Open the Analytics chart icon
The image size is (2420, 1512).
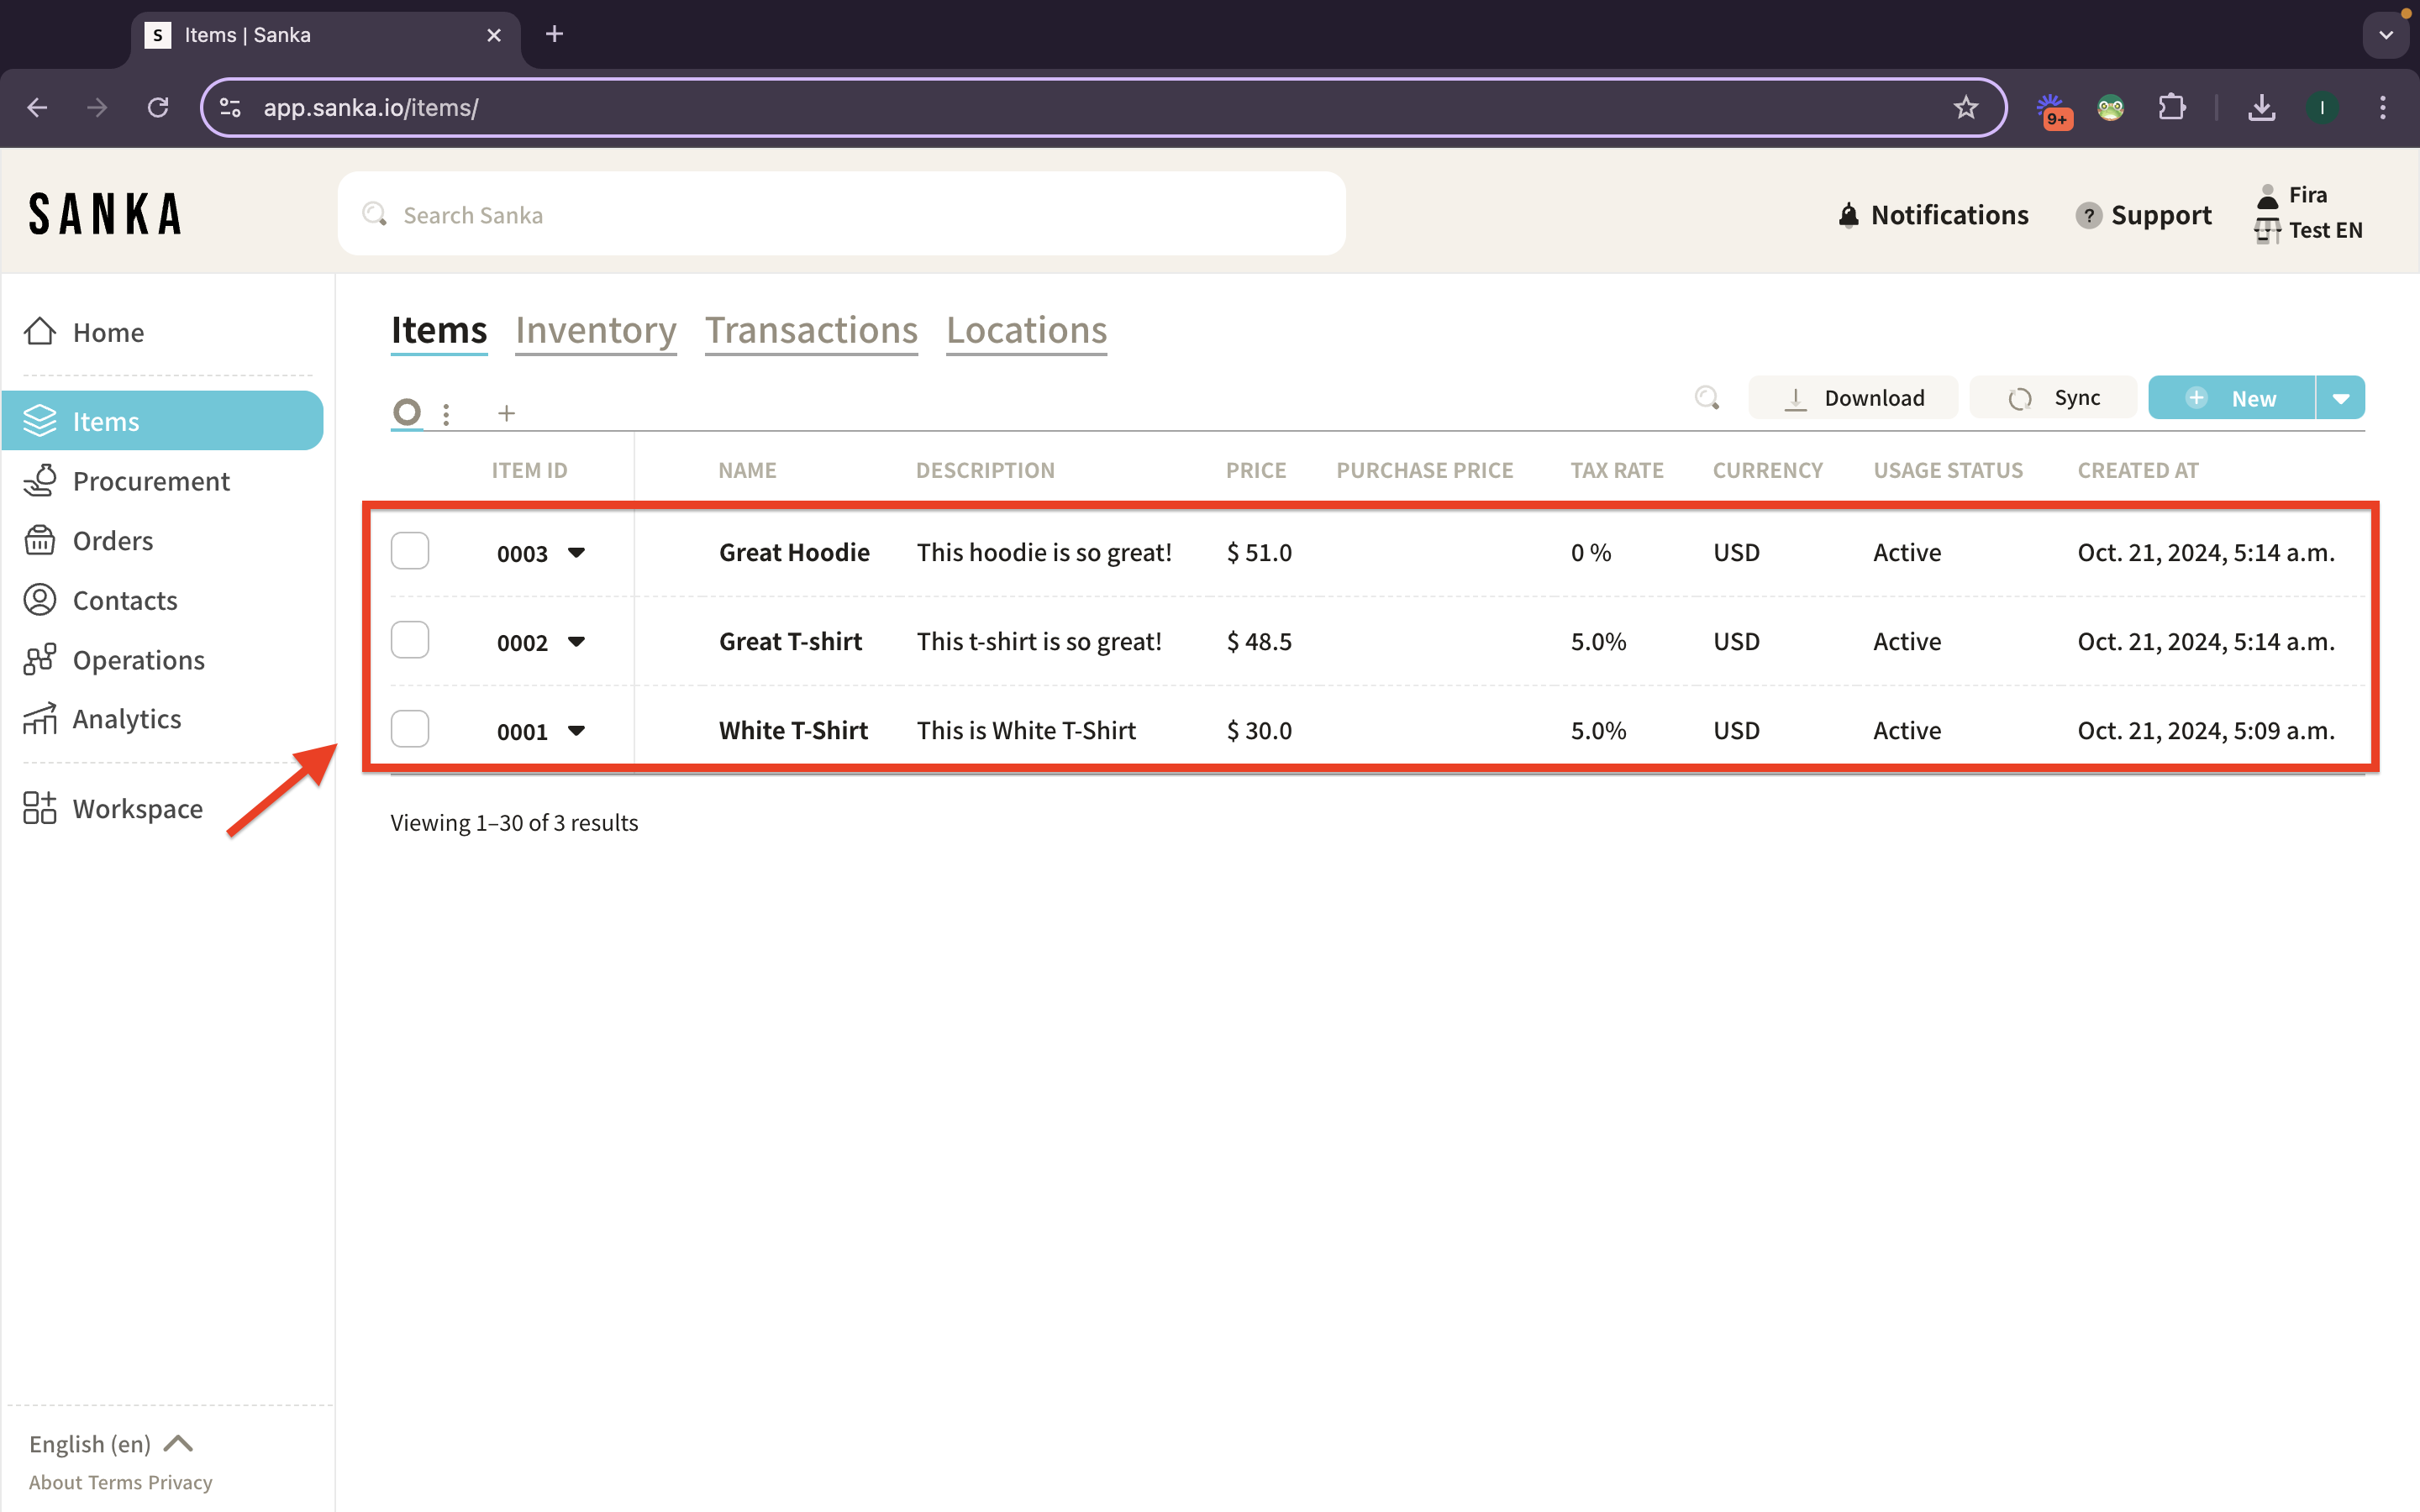tap(40, 719)
